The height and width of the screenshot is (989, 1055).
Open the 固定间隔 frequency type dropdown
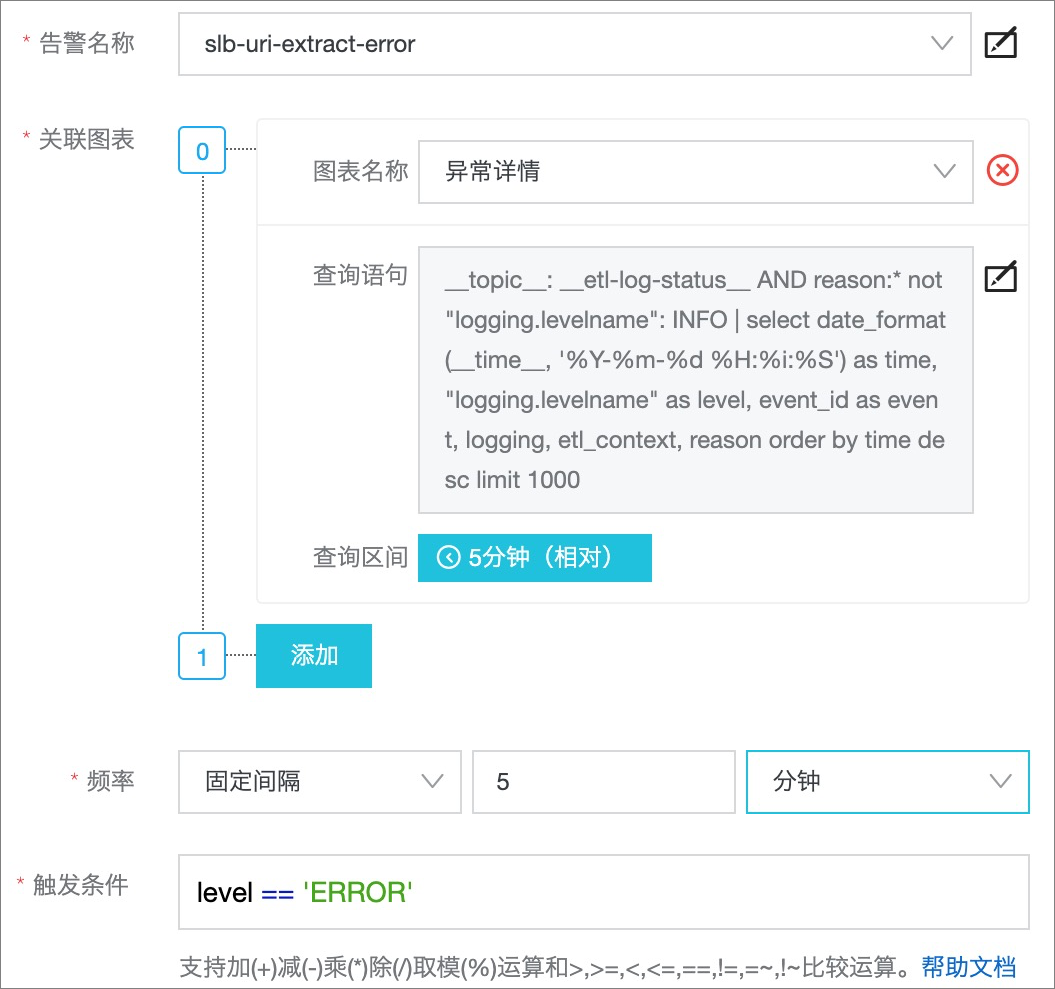coord(320,782)
